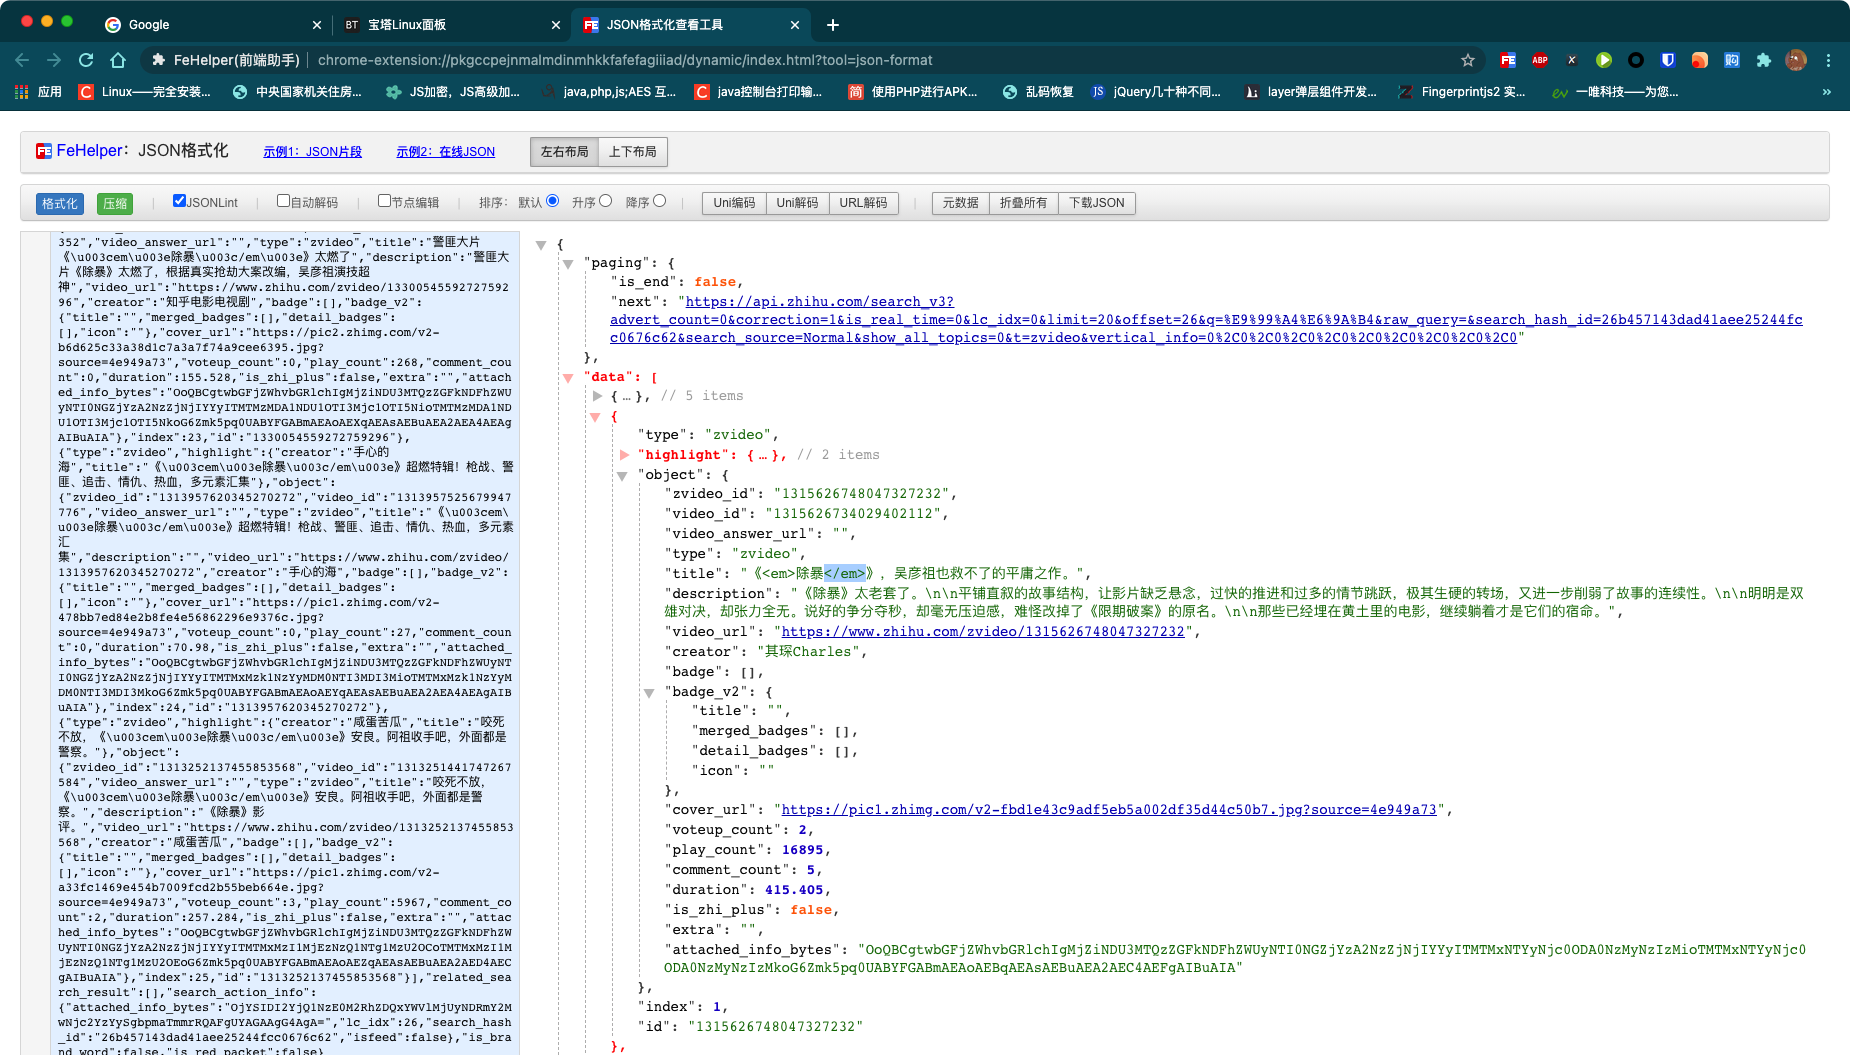Open the zhihu video_url link

coord(983,632)
